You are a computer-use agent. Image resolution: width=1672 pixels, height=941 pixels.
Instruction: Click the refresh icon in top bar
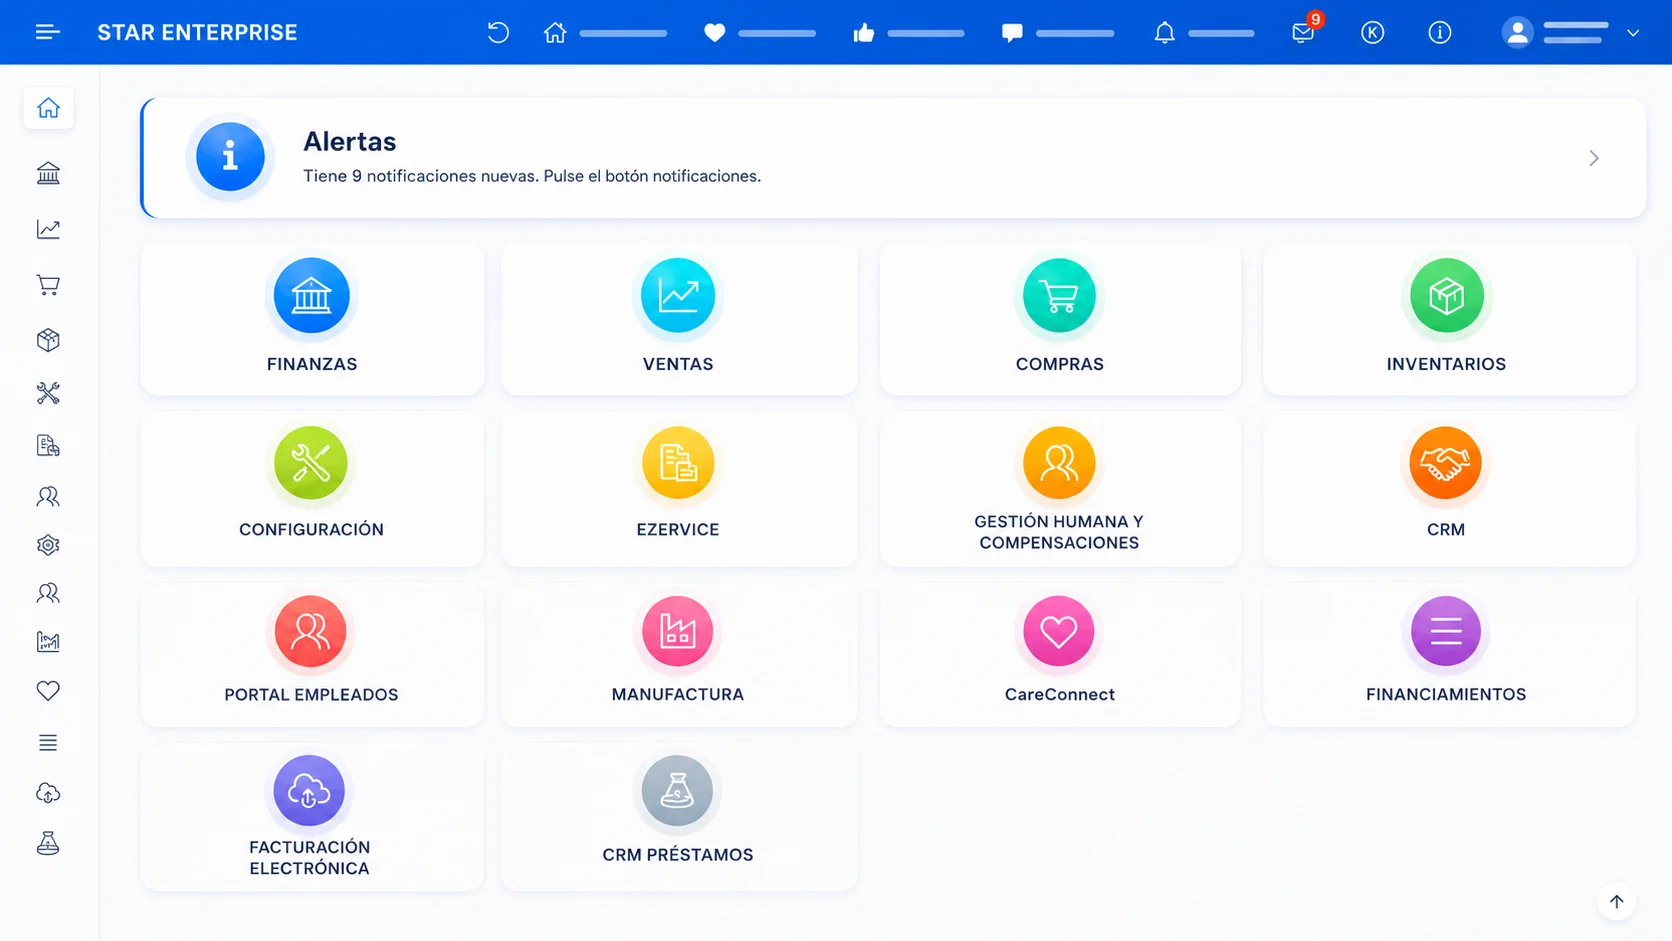[x=498, y=32]
